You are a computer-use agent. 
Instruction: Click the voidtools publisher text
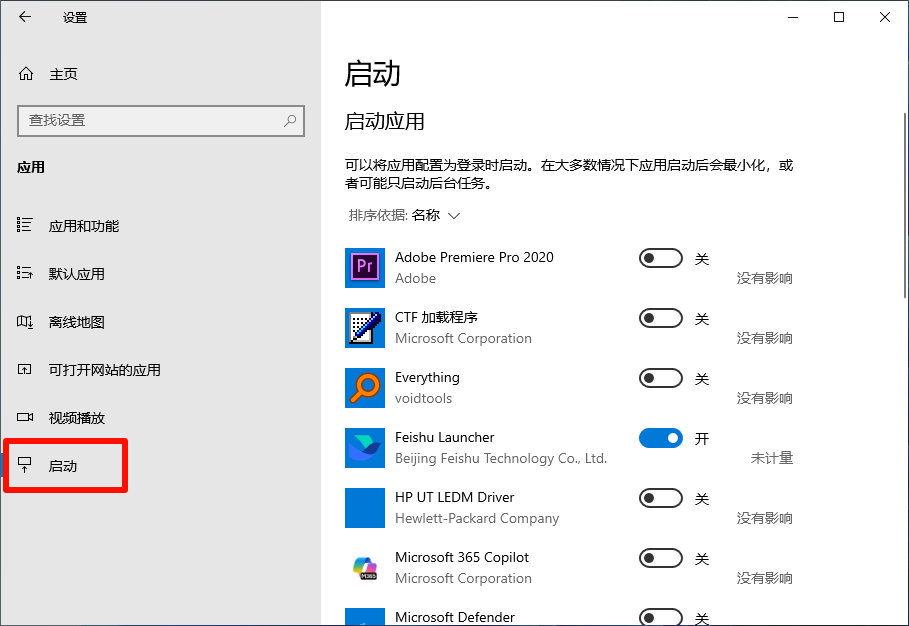(423, 398)
